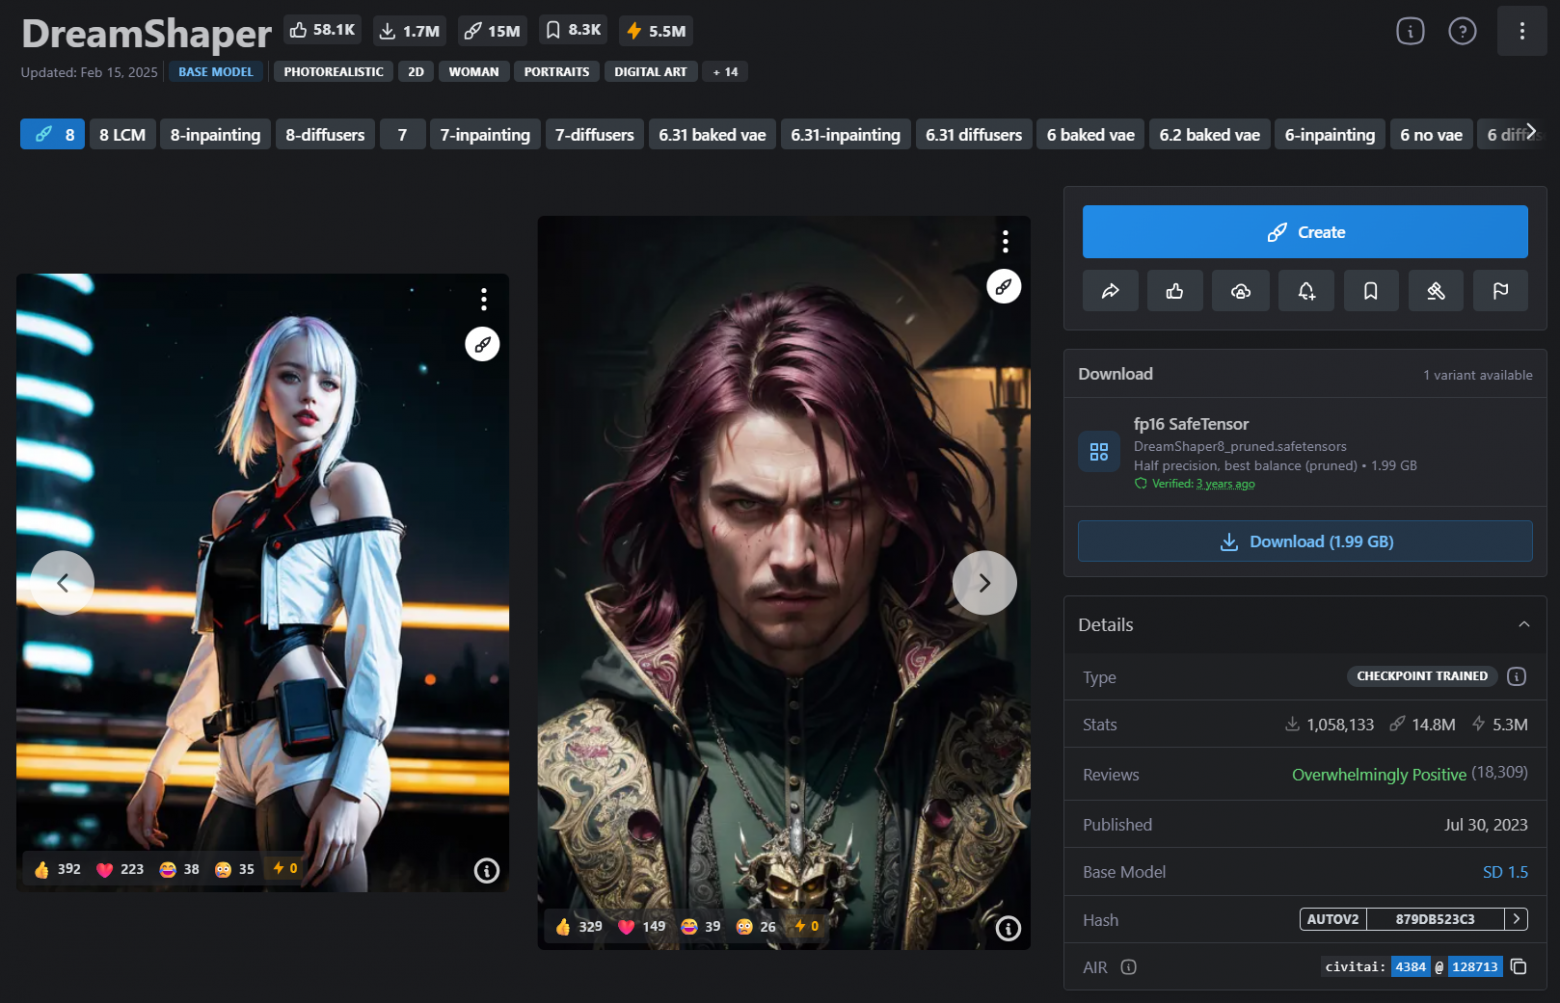Click the 5.5M buzz lightning badge

click(x=656, y=31)
